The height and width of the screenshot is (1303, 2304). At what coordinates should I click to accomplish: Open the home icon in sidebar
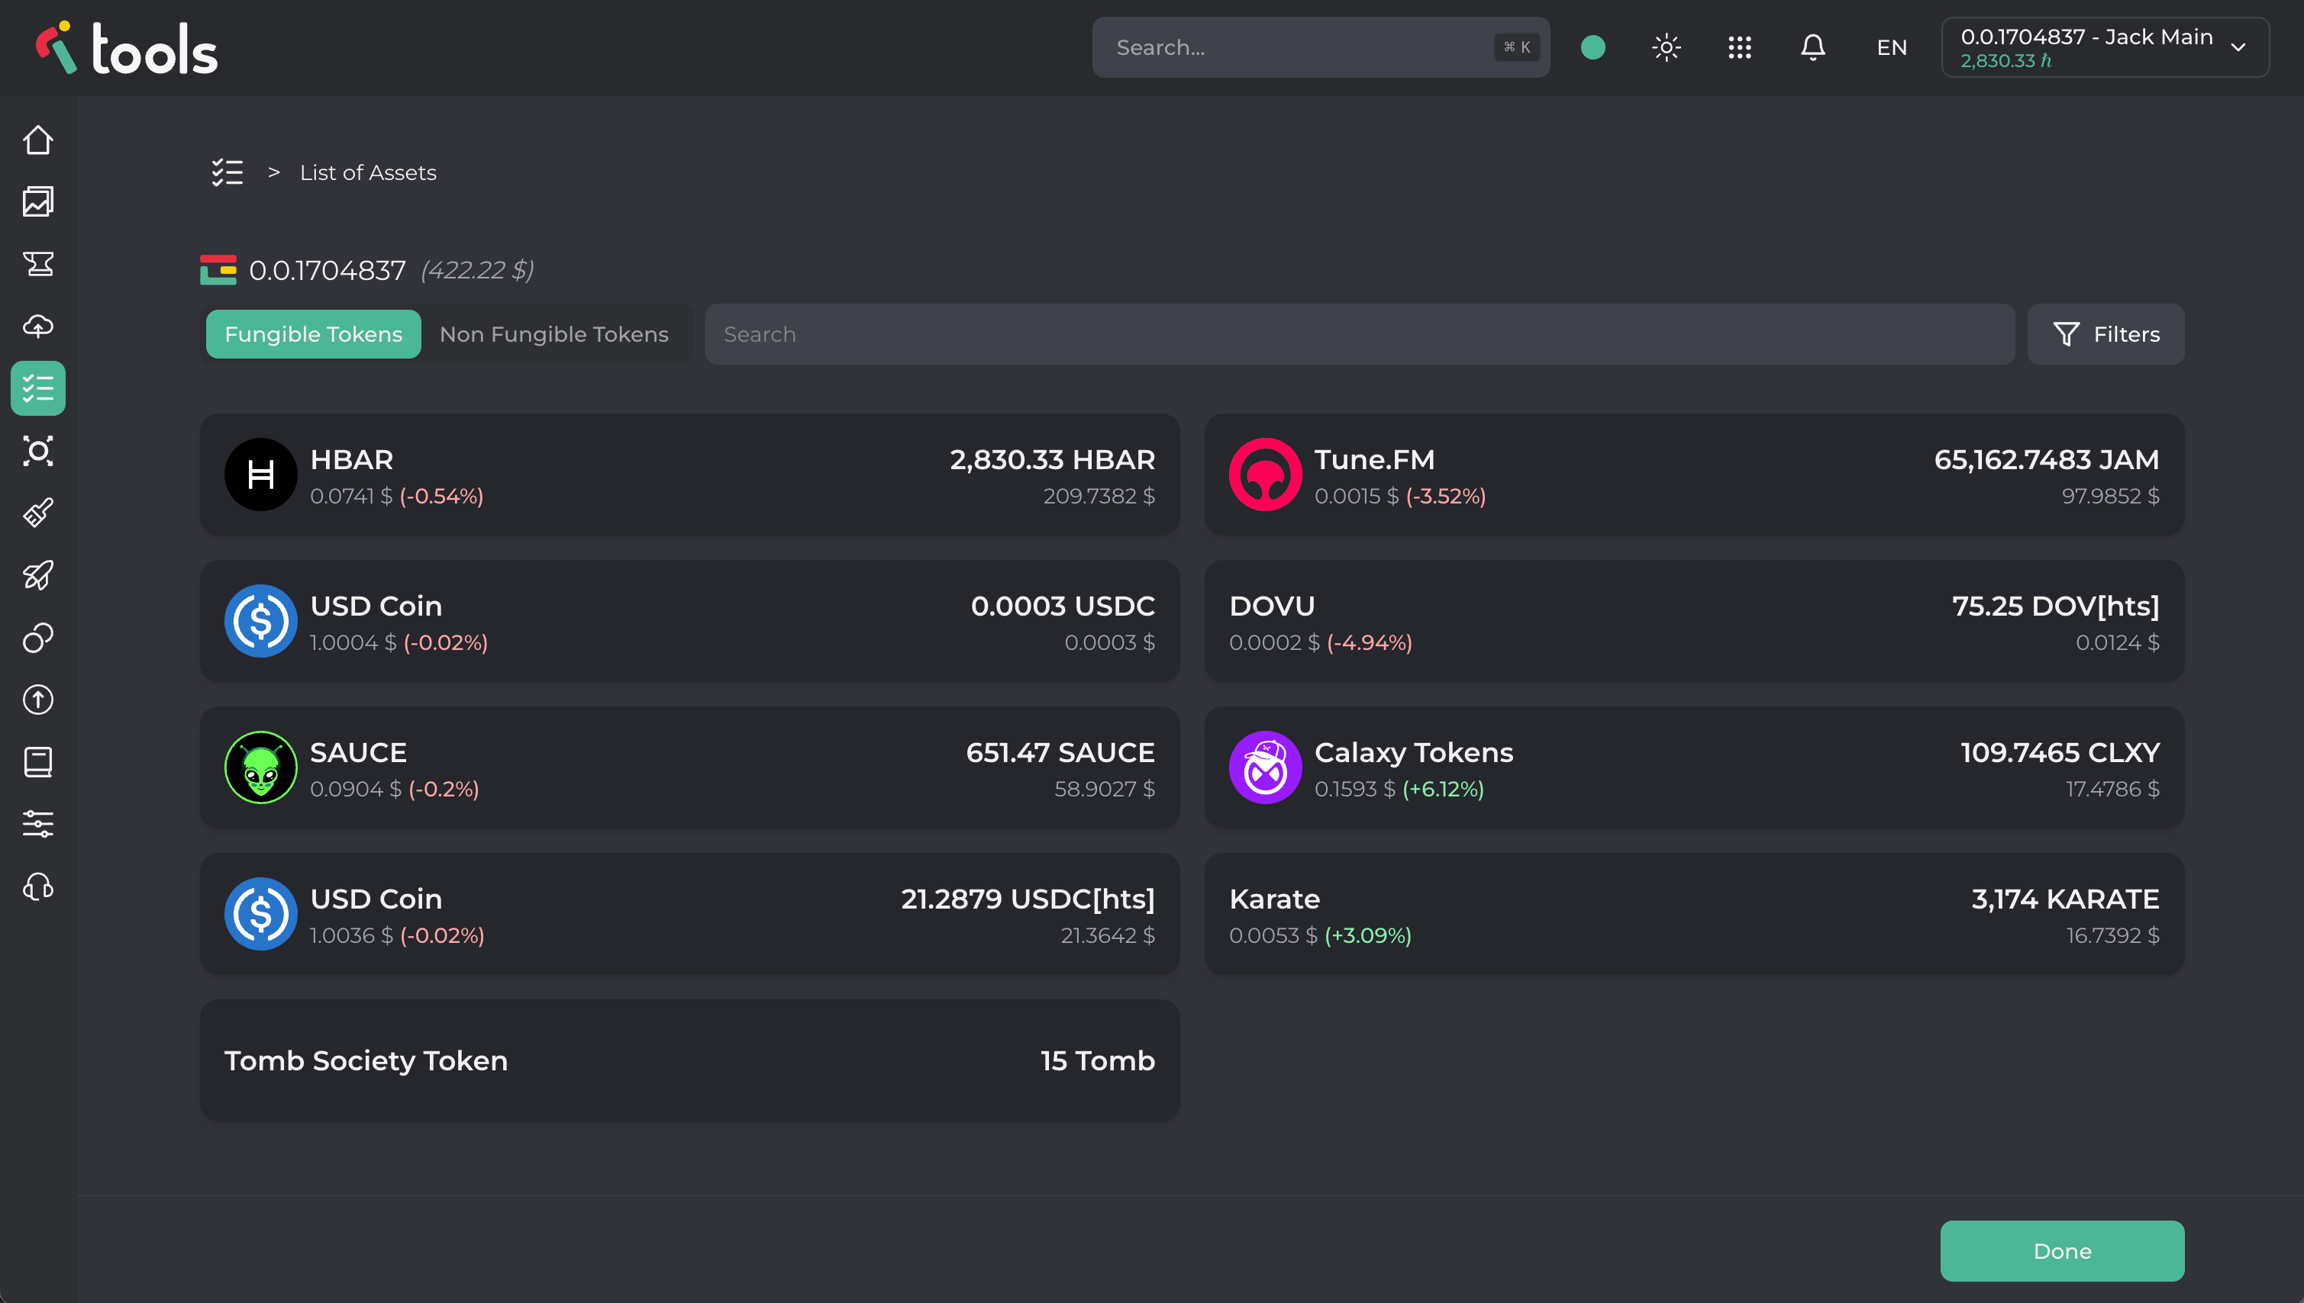(x=38, y=140)
